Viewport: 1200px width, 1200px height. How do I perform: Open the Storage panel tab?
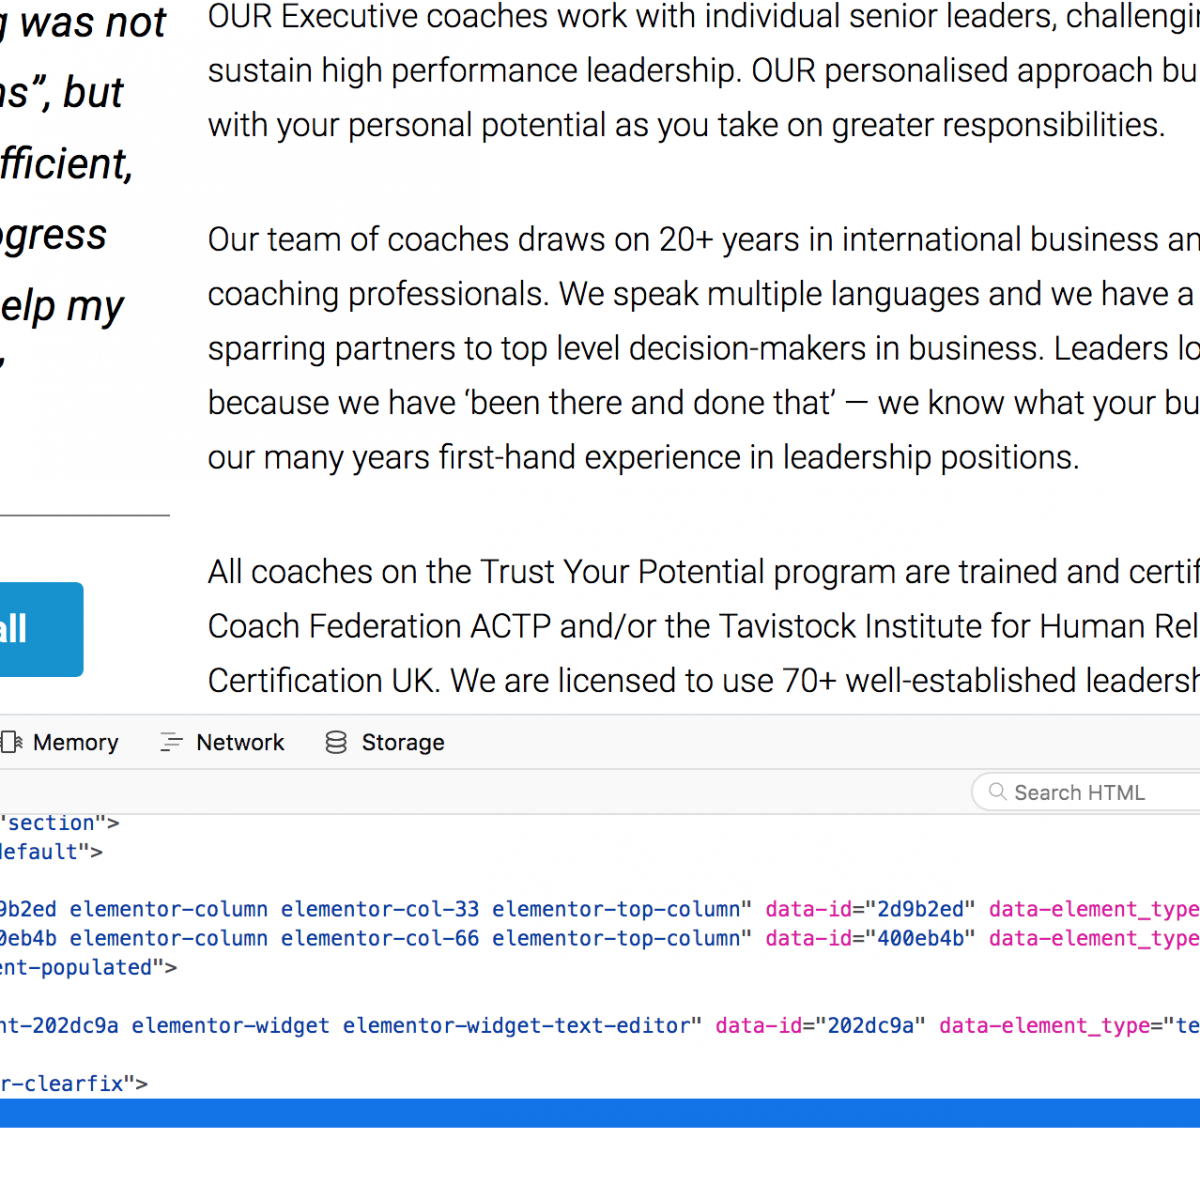click(x=385, y=742)
